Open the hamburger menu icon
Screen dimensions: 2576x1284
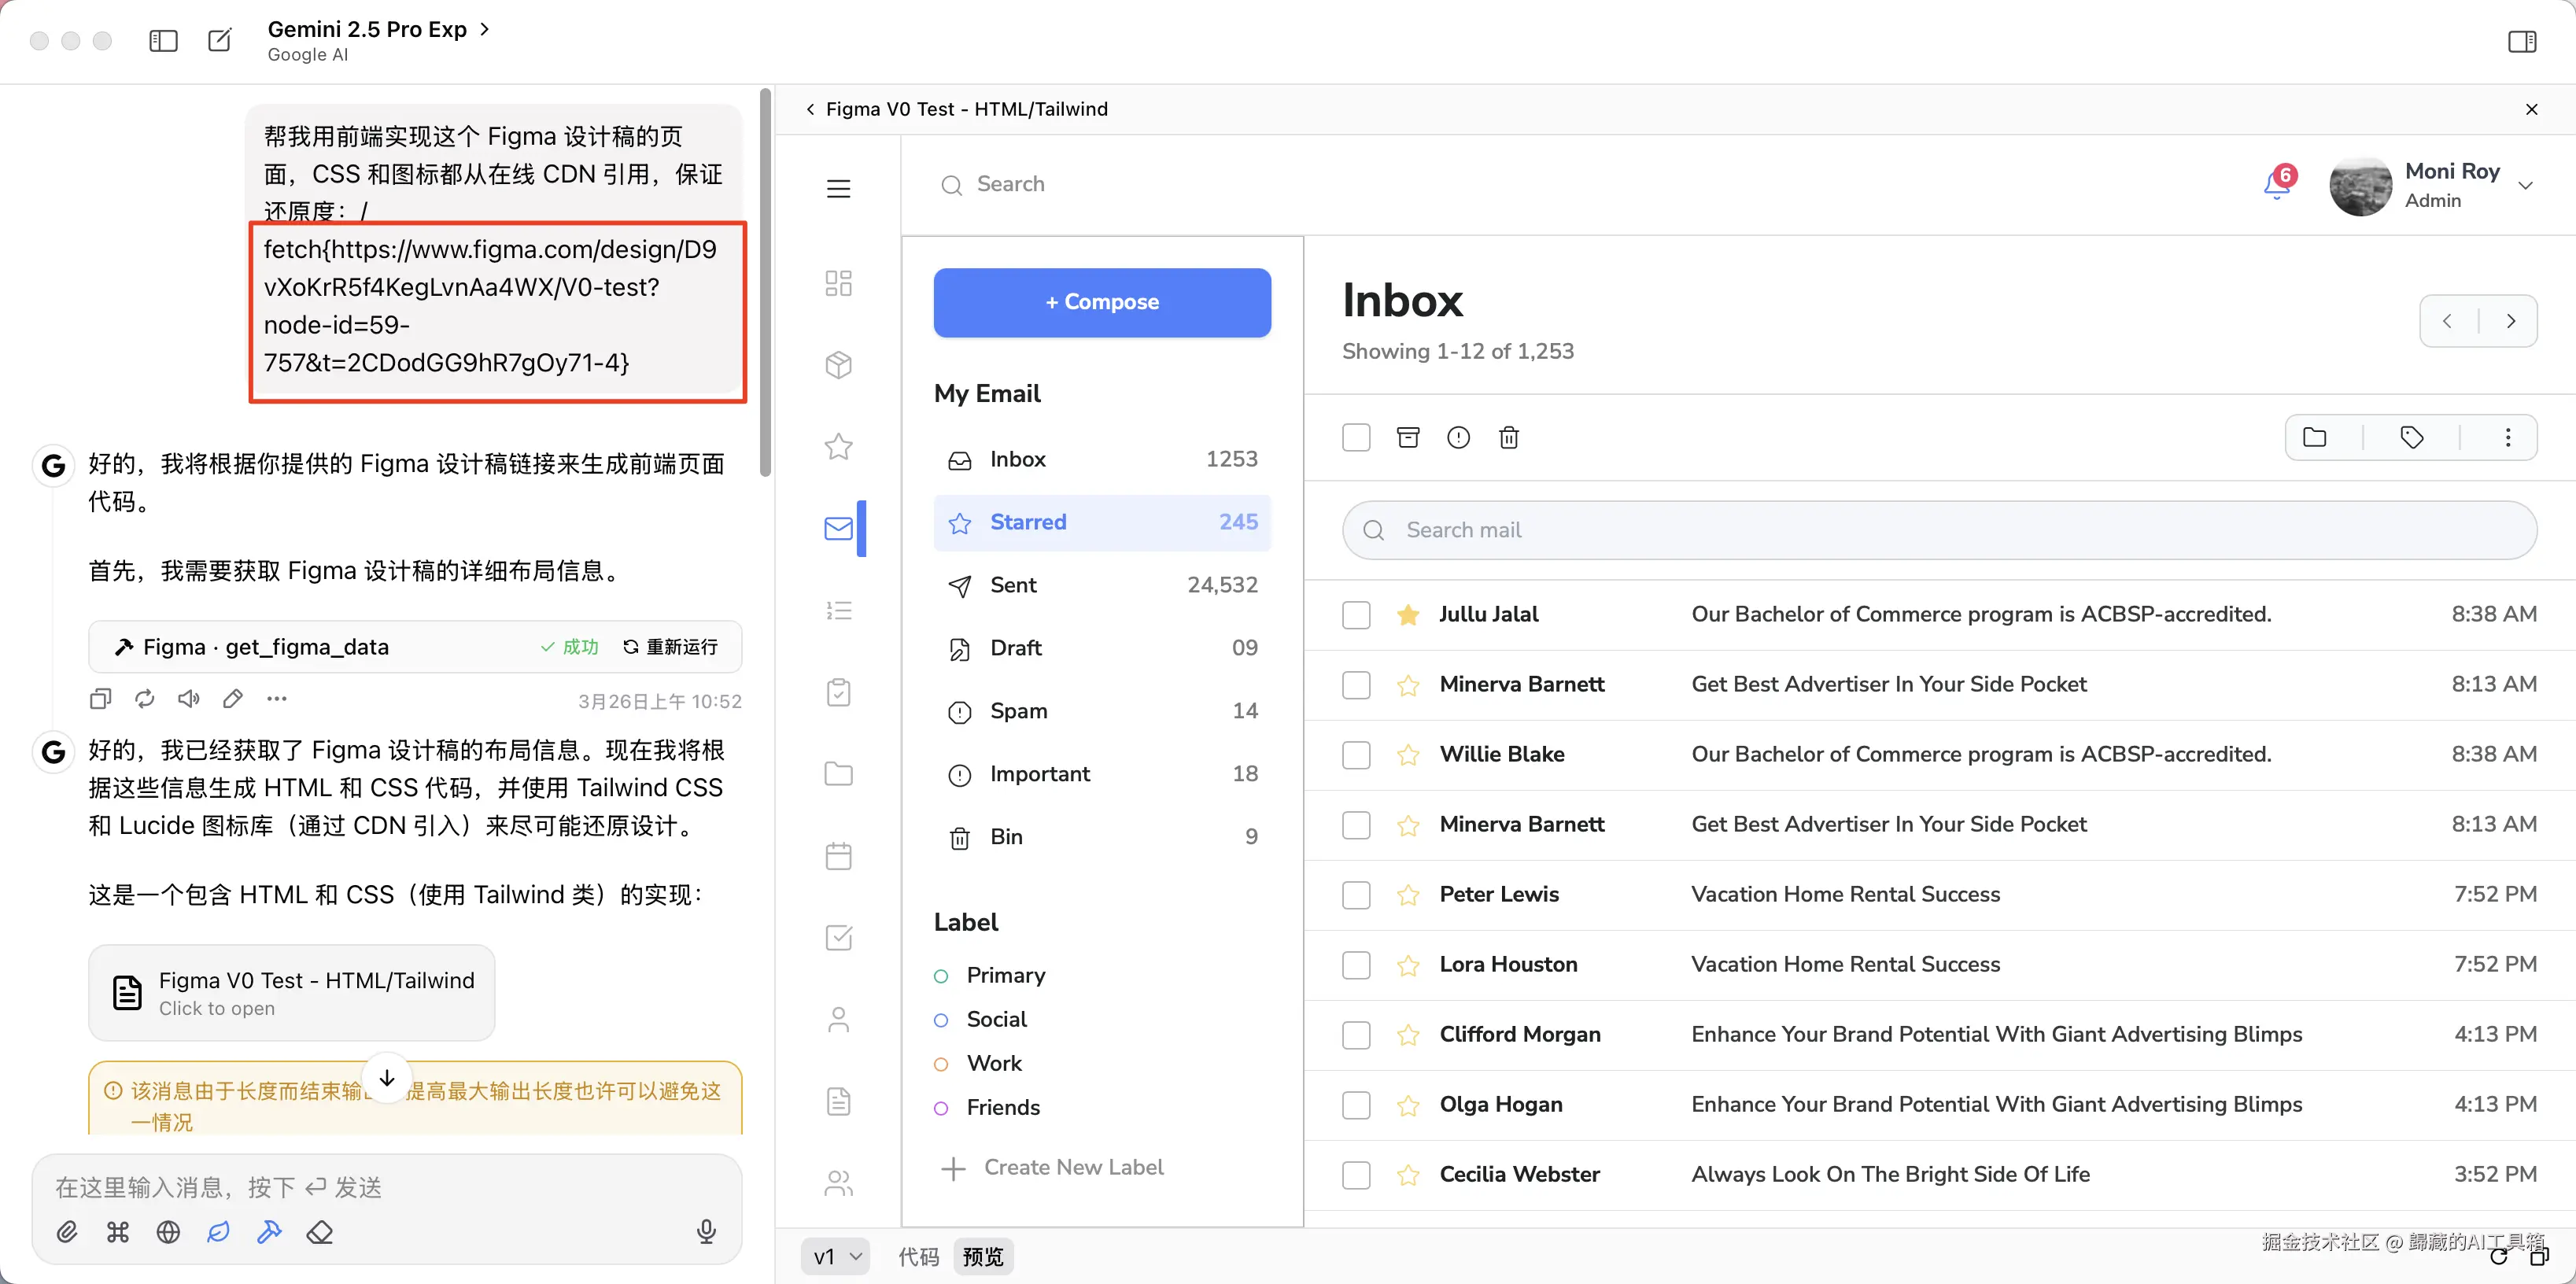pyautogui.click(x=838, y=188)
